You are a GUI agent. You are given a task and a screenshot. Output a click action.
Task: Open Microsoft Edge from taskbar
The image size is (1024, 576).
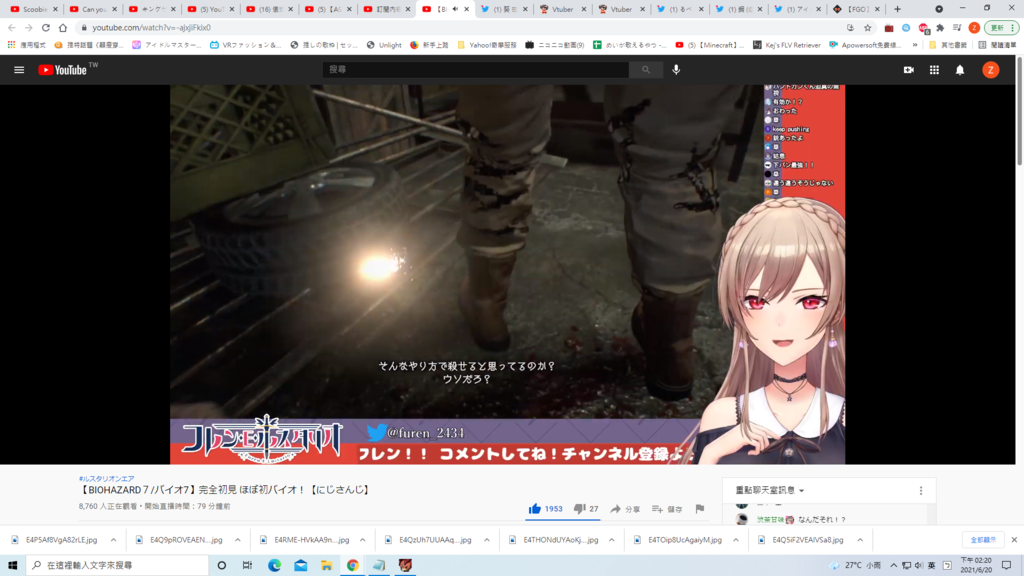click(x=274, y=565)
